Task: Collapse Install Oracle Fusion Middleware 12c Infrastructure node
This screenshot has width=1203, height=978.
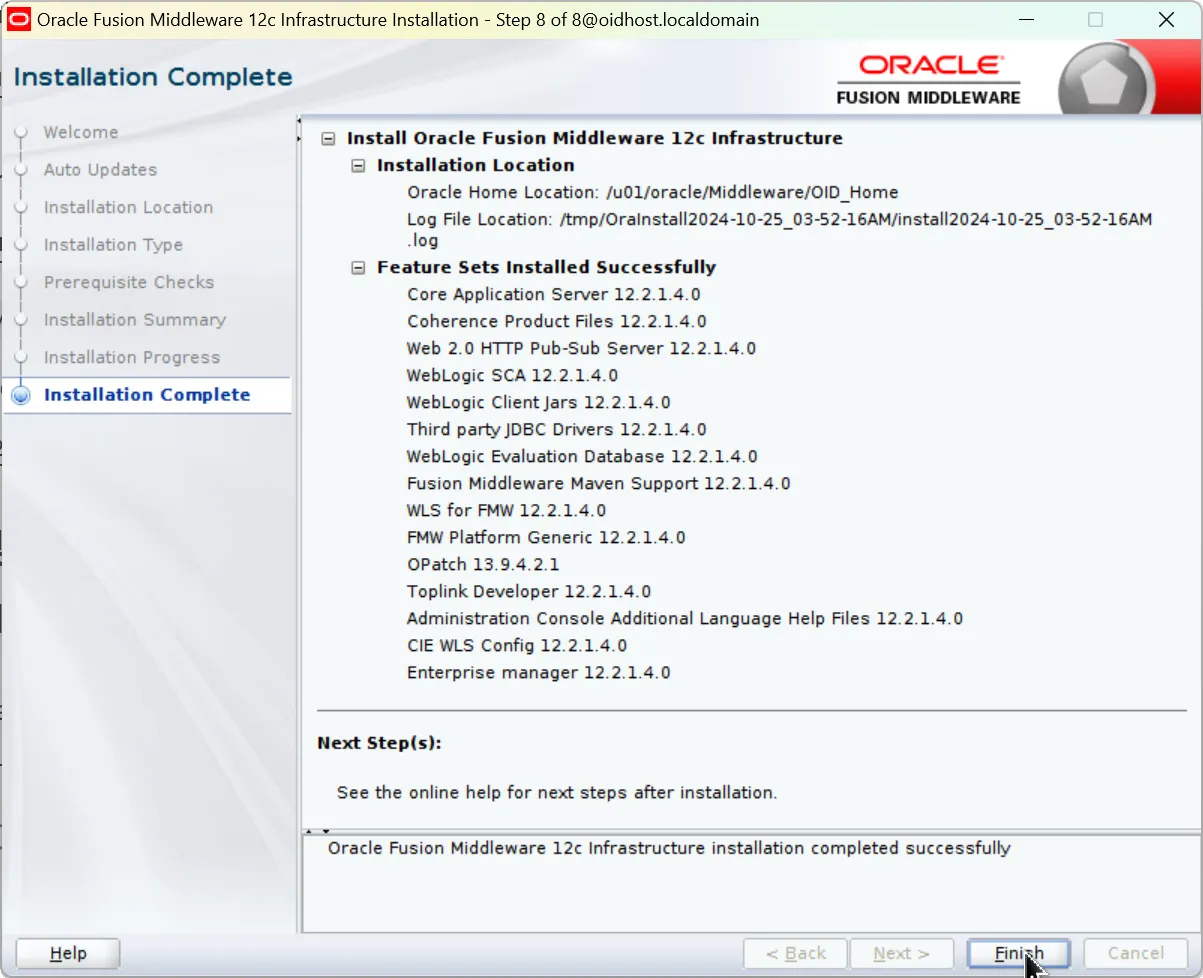Action: (x=328, y=139)
